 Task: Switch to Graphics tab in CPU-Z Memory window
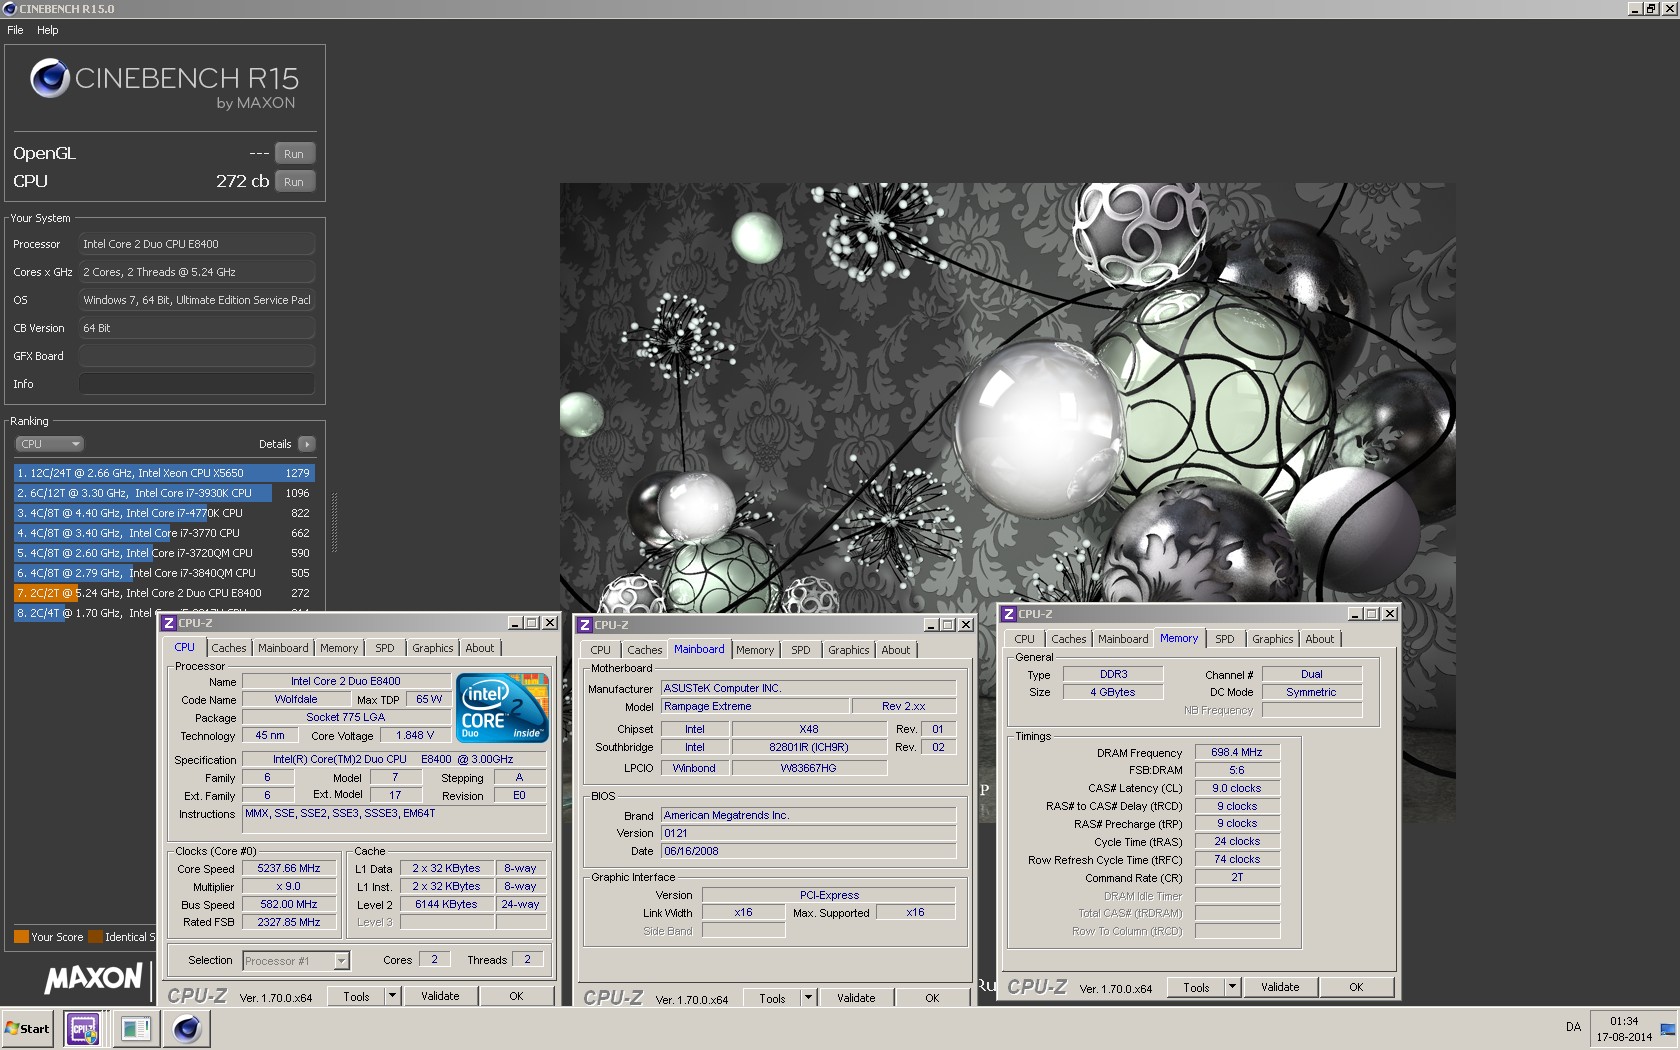1272,639
